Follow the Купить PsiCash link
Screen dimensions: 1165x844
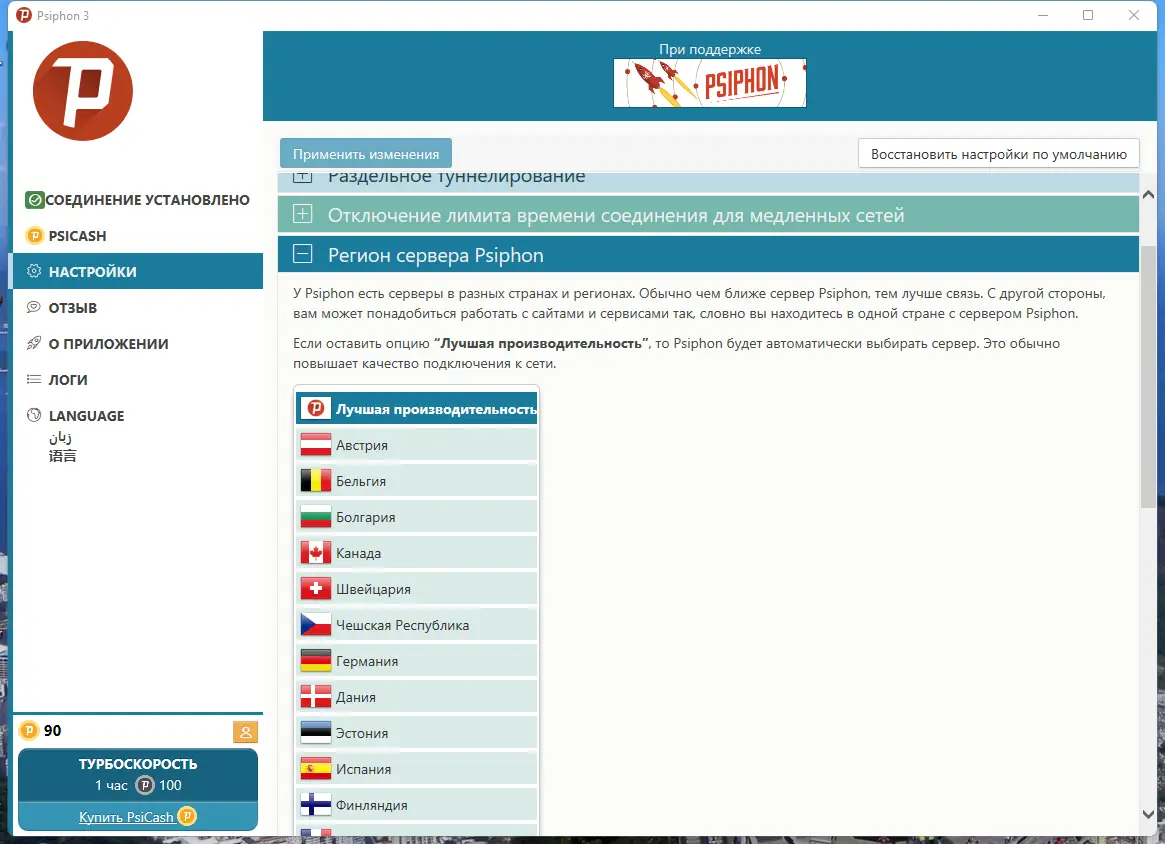click(126, 817)
